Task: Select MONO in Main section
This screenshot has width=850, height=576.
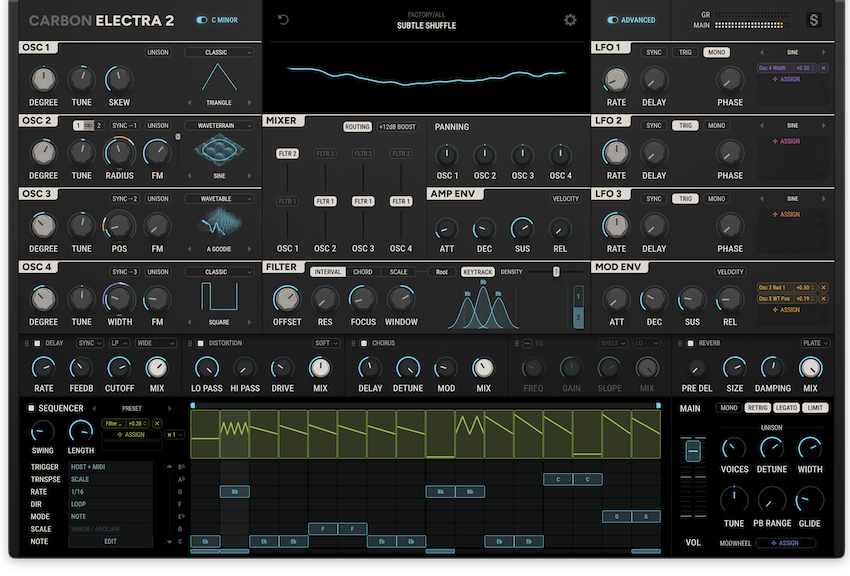Action: 729,407
